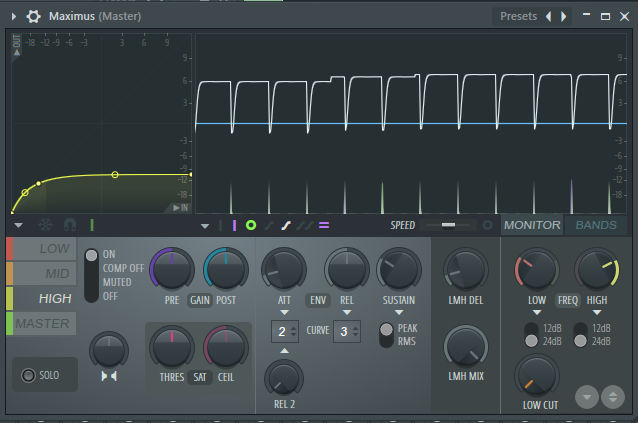638x423 pixels.
Task: Select the HIGH band
Action: tap(42, 299)
